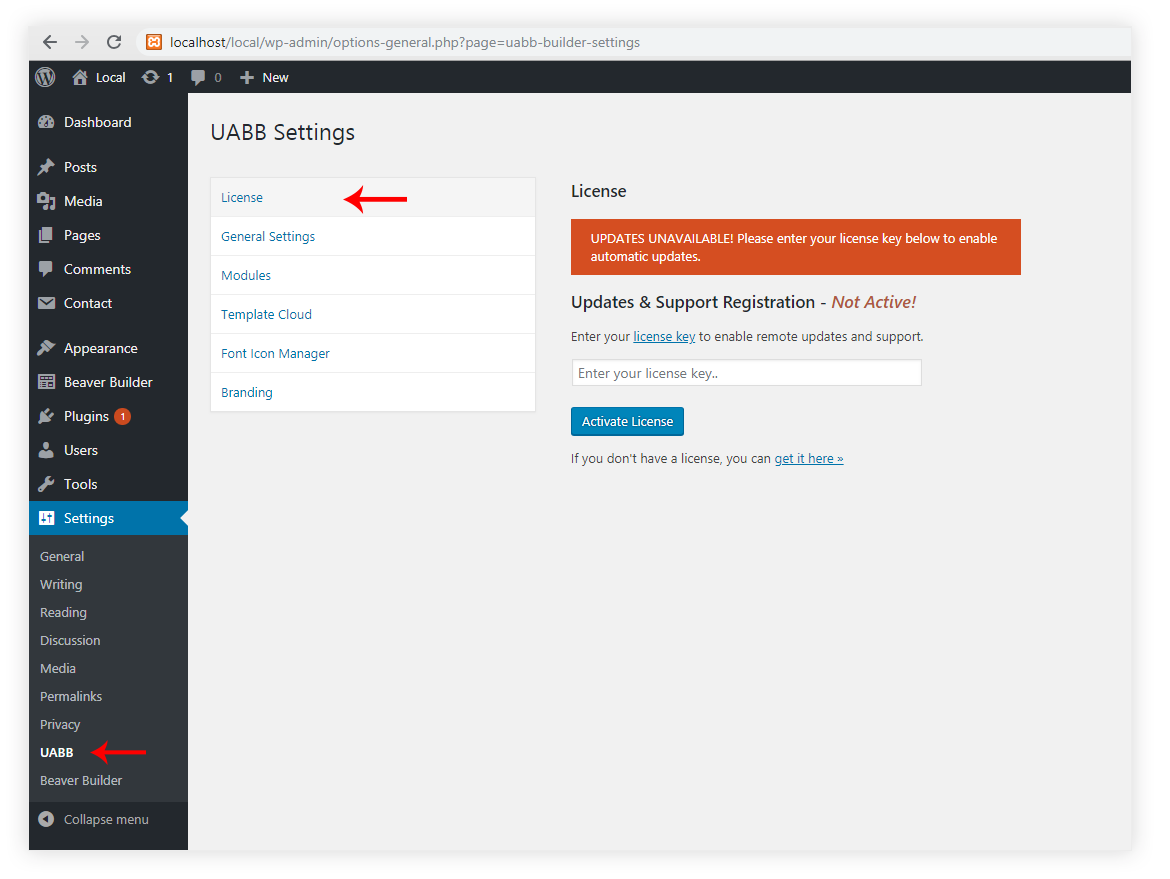Focus the license key input field
This screenshot has width=1170, height=879.
coord(746,373)
